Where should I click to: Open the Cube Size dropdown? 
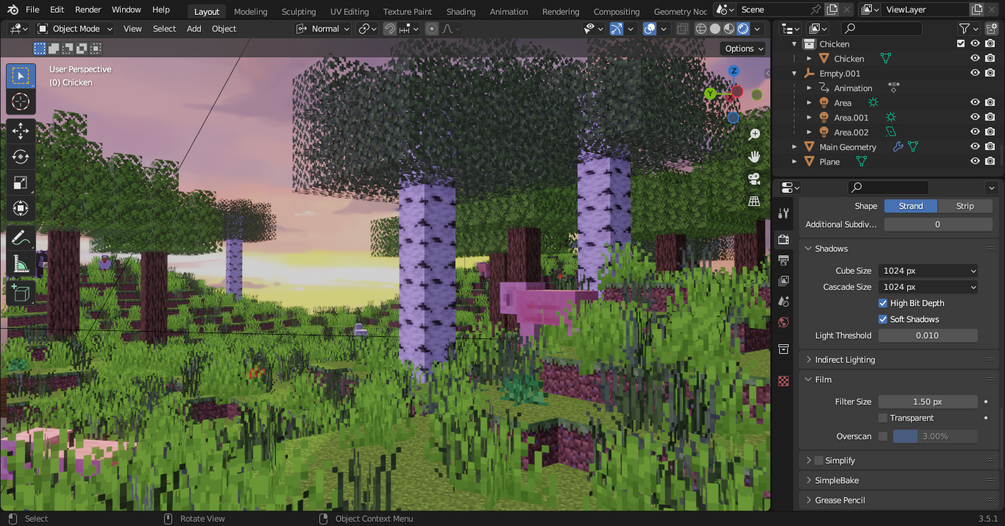[x=929, y=270]
